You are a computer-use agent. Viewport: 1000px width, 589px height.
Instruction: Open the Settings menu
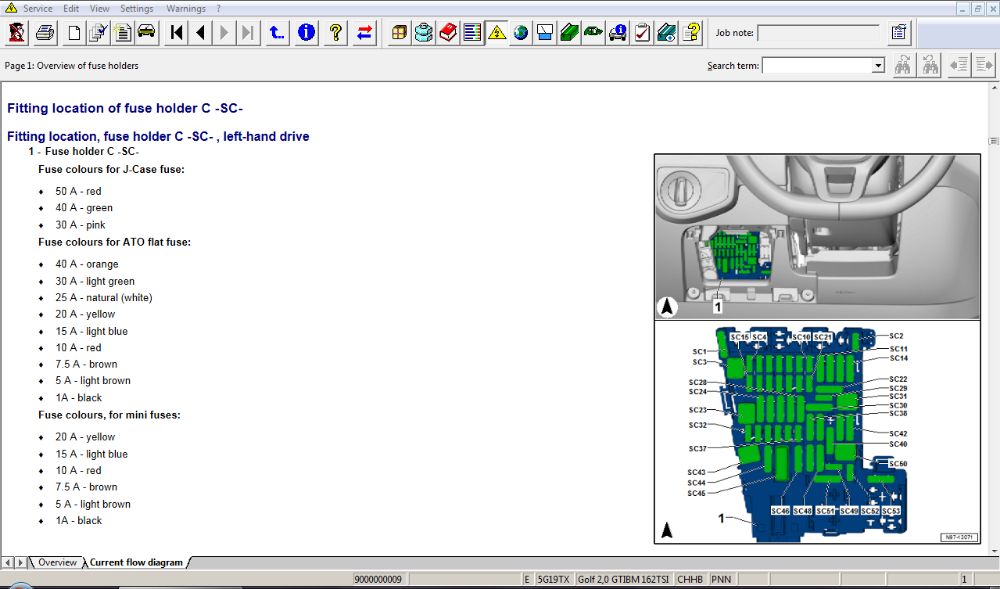click(137, 8)
